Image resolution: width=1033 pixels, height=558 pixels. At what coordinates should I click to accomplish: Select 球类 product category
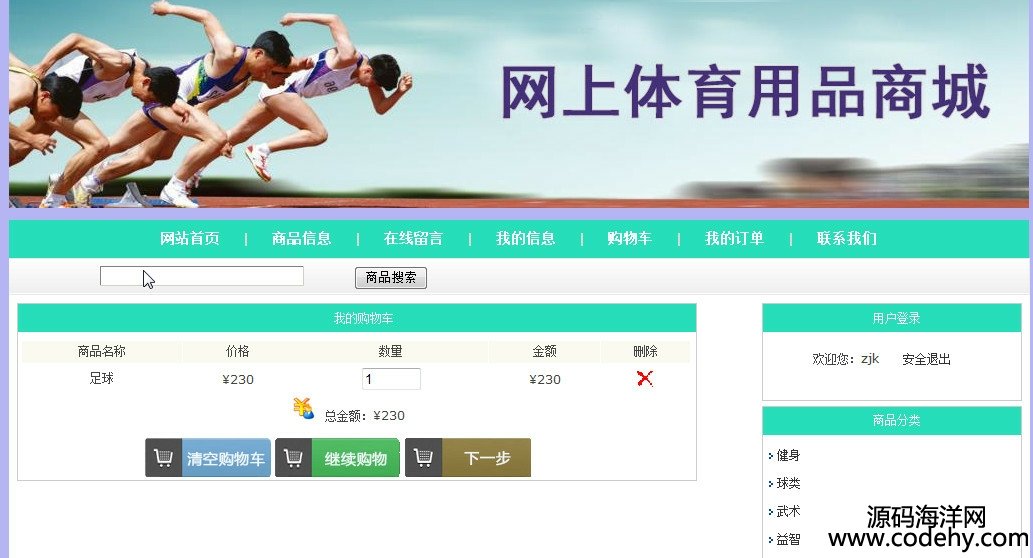788,484
